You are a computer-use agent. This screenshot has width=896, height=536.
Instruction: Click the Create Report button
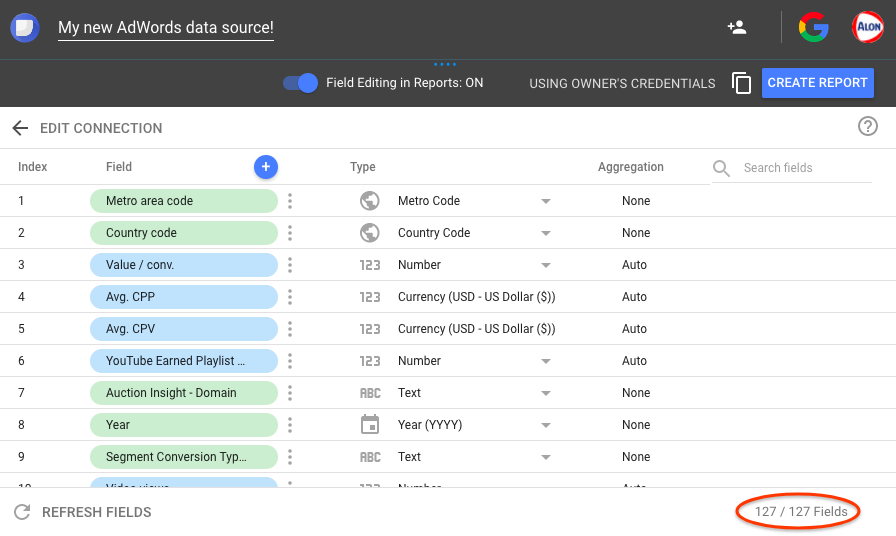coord(818,83)
